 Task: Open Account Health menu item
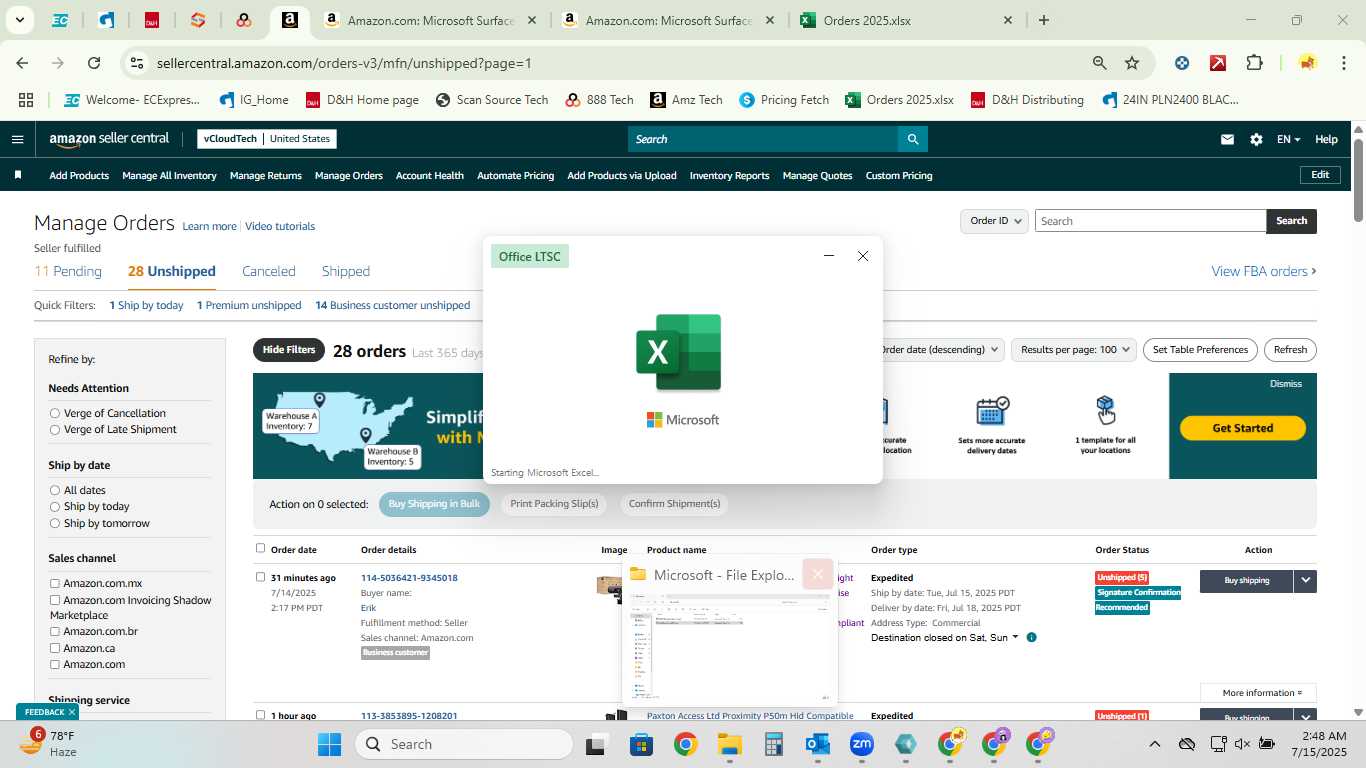(x=430, y=175)
